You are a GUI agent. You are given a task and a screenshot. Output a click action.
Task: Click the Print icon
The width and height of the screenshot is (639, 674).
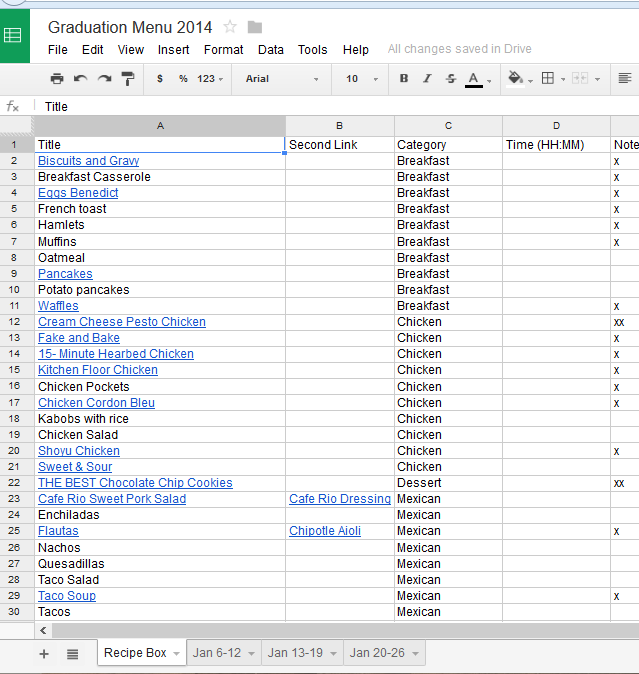(x=57, y=79)
